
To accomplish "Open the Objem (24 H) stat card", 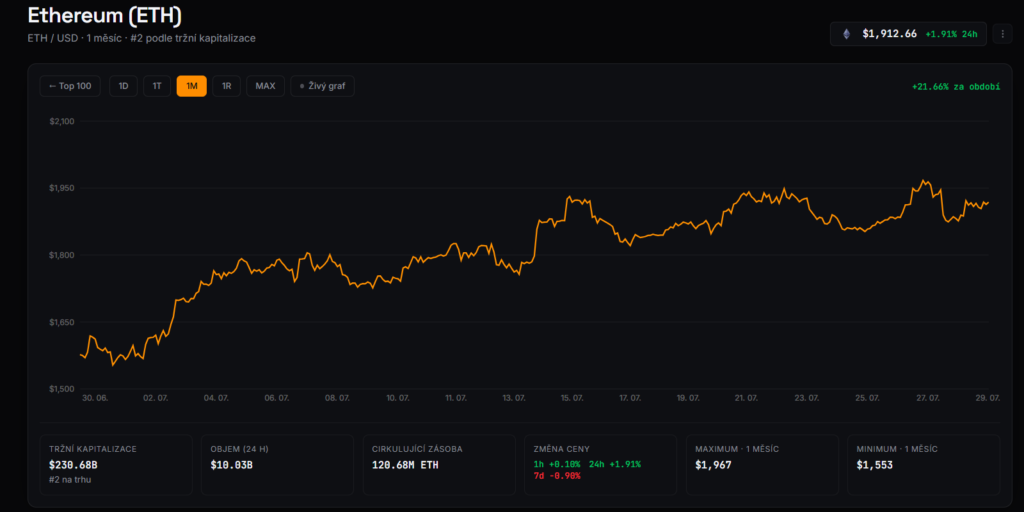I will click(278, 464).
